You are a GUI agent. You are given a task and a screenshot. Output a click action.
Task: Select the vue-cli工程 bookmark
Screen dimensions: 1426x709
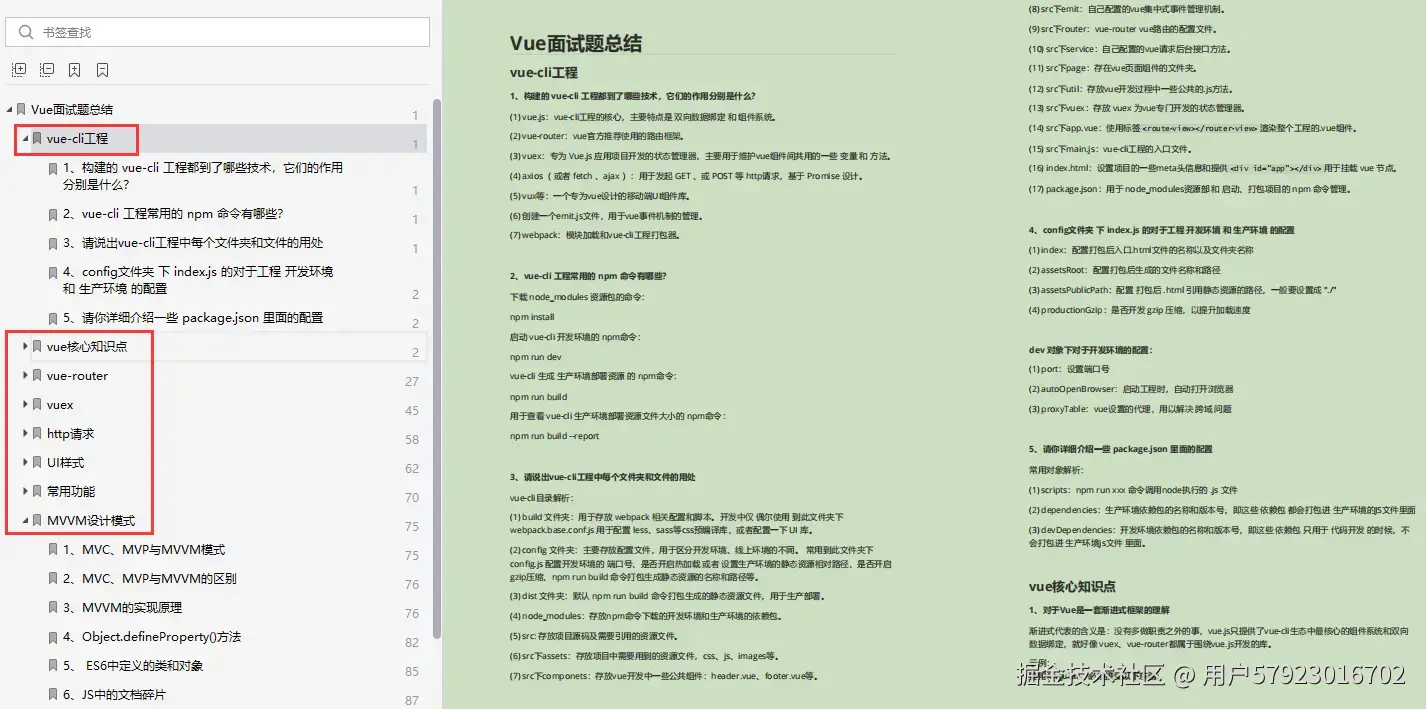77,138
